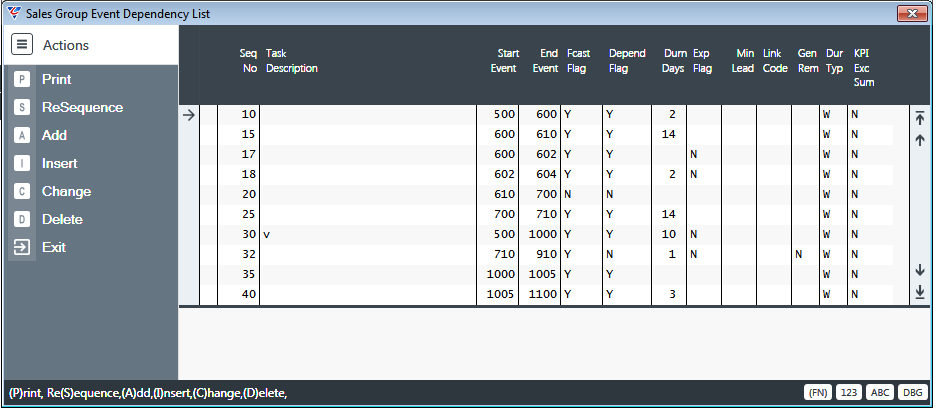
Task: Select row with Seq No 20
Action: pyautogui.click(x=546, y=195)
